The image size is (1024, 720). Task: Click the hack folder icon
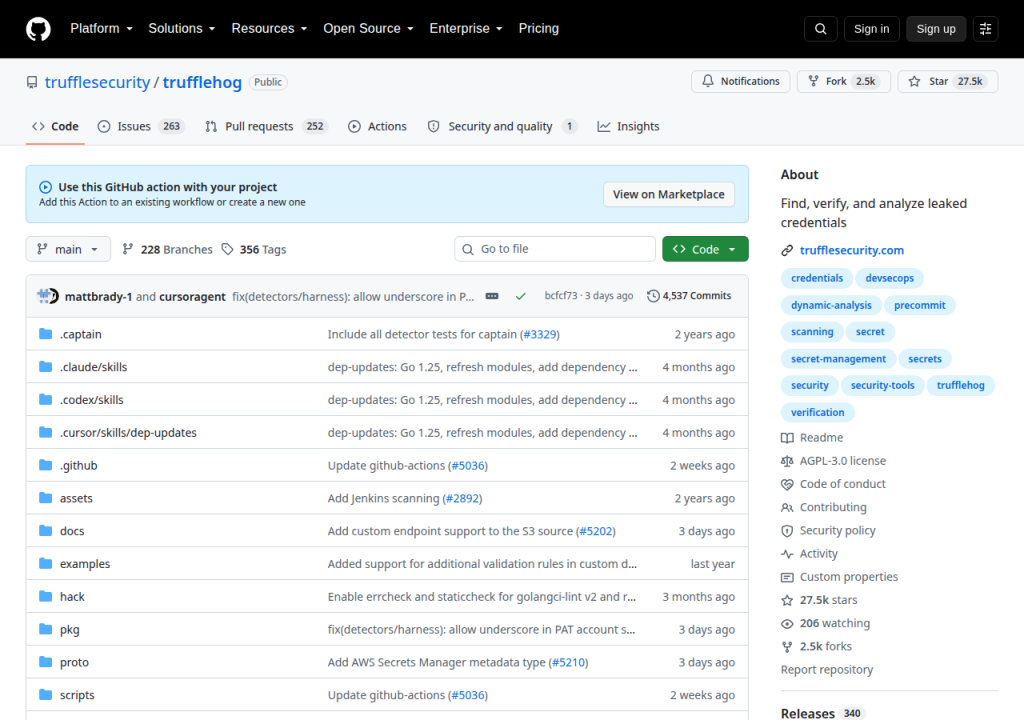coord(45,597)
